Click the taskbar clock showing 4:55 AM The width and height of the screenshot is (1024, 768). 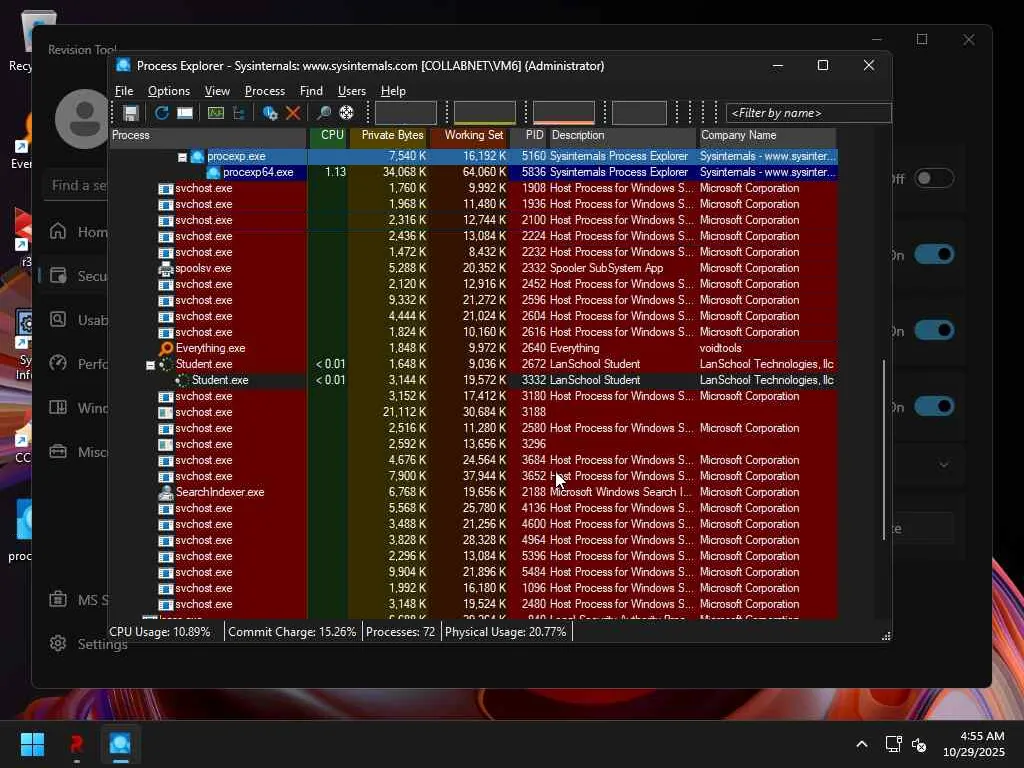pyautogui.click(x=974, y=744)
